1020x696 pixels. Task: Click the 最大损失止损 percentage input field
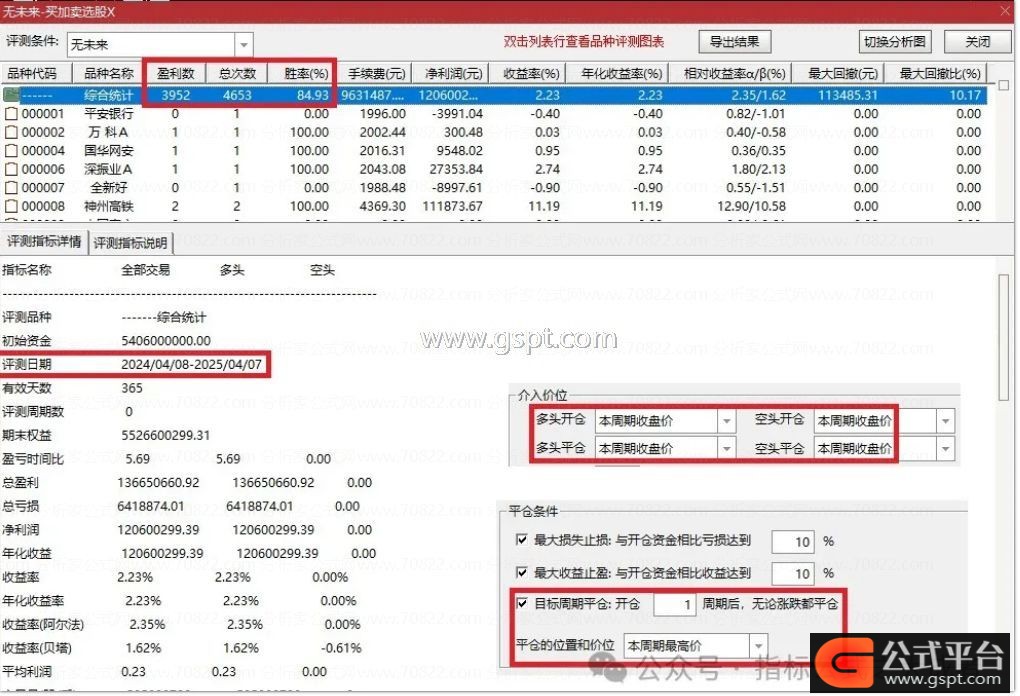[x=799, y=542]
